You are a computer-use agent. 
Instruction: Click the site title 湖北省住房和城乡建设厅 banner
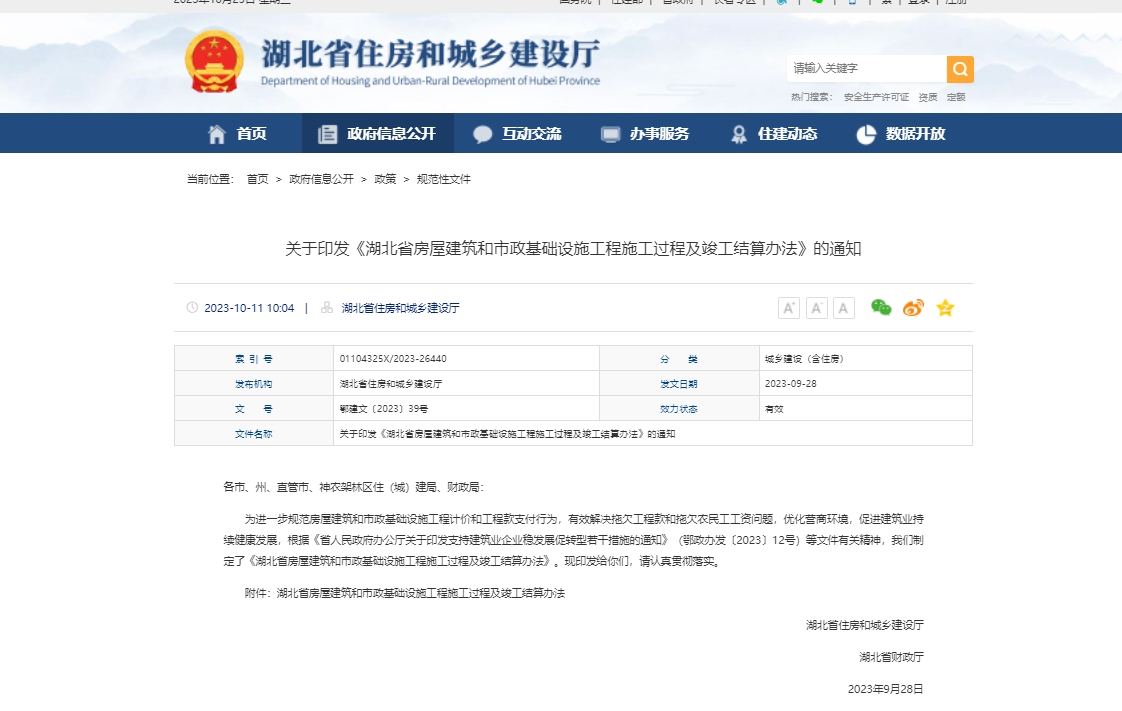click(x=431, y=62)
